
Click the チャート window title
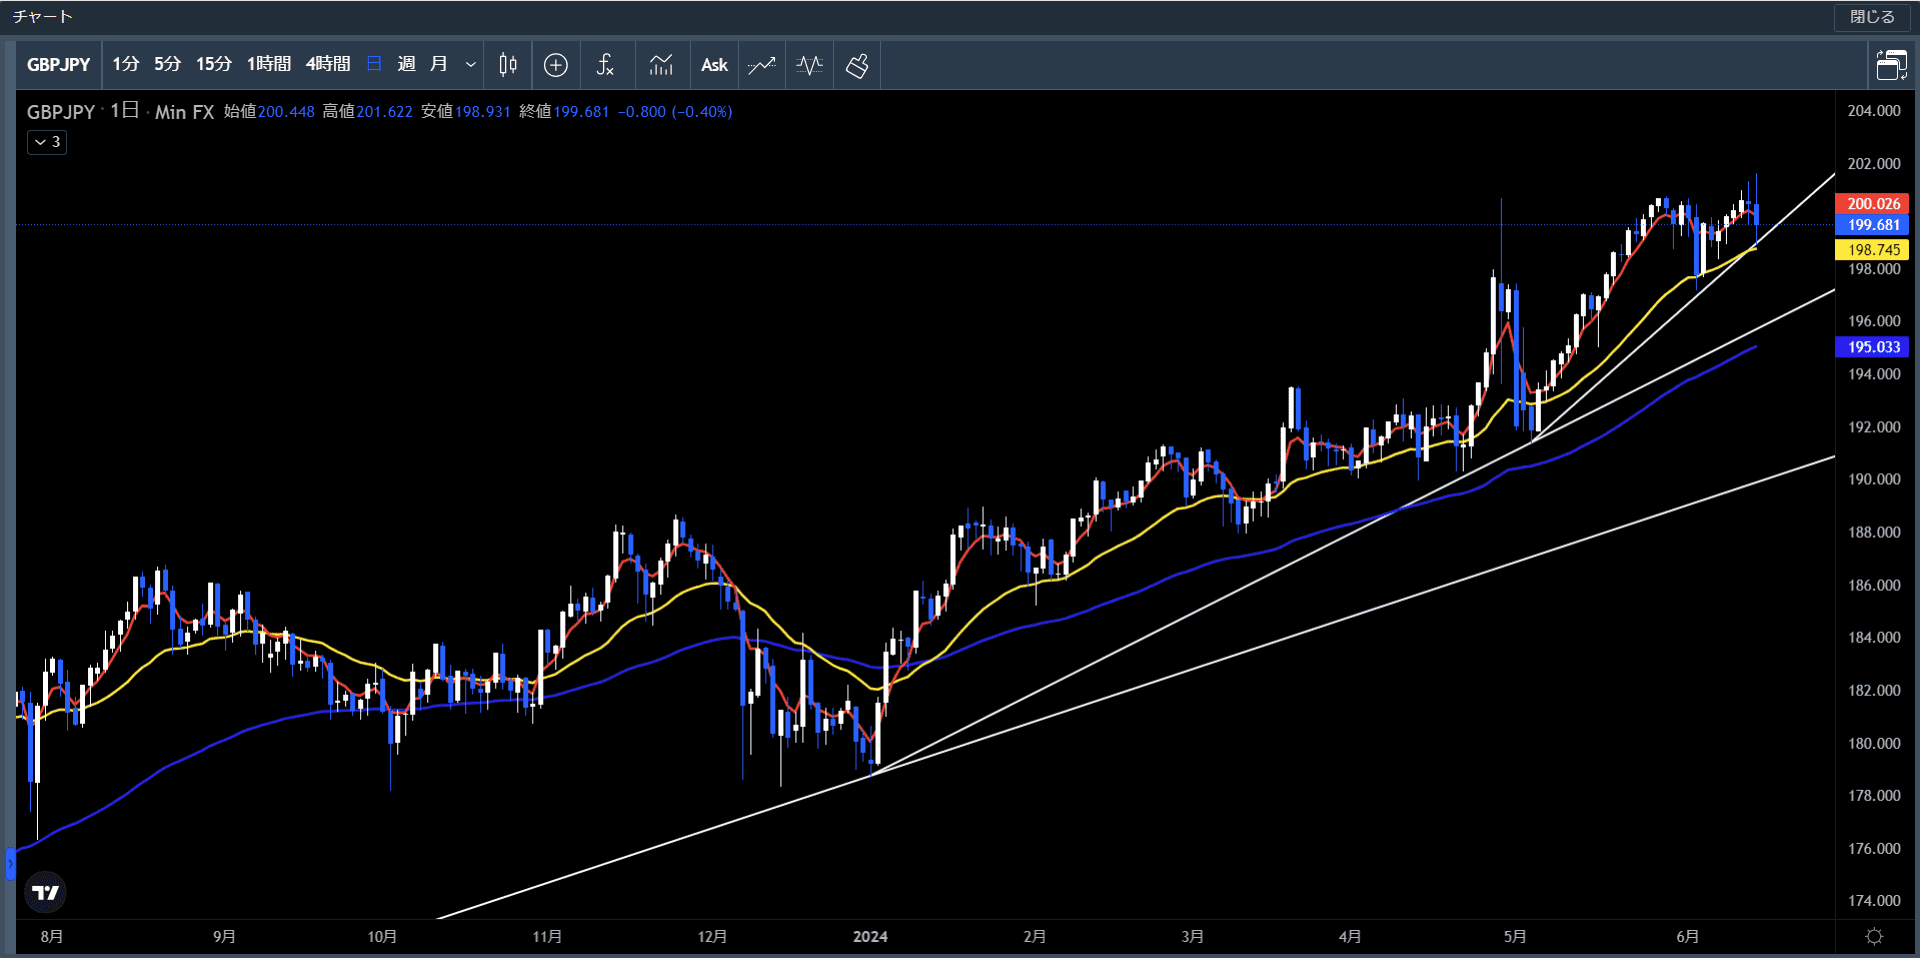tap(43, 17)
